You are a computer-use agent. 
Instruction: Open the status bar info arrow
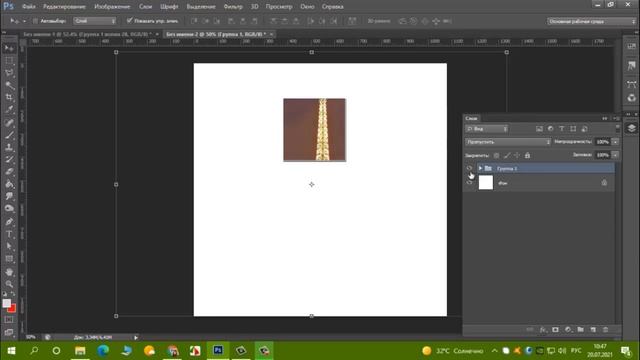click(x=136, y=338)
